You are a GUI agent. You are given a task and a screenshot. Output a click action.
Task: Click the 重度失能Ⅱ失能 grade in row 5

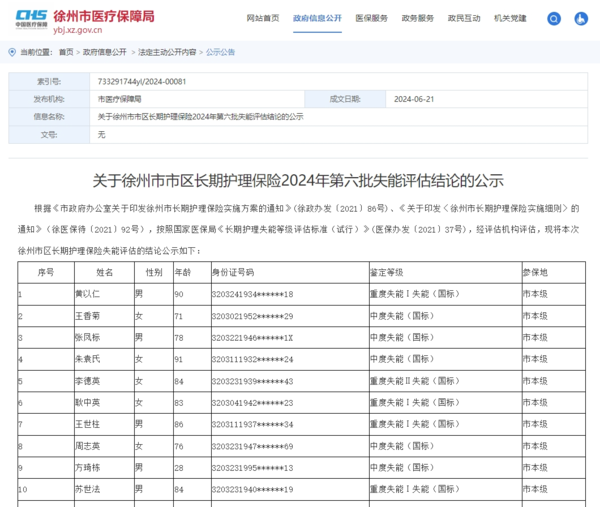[x=415, y=381]
